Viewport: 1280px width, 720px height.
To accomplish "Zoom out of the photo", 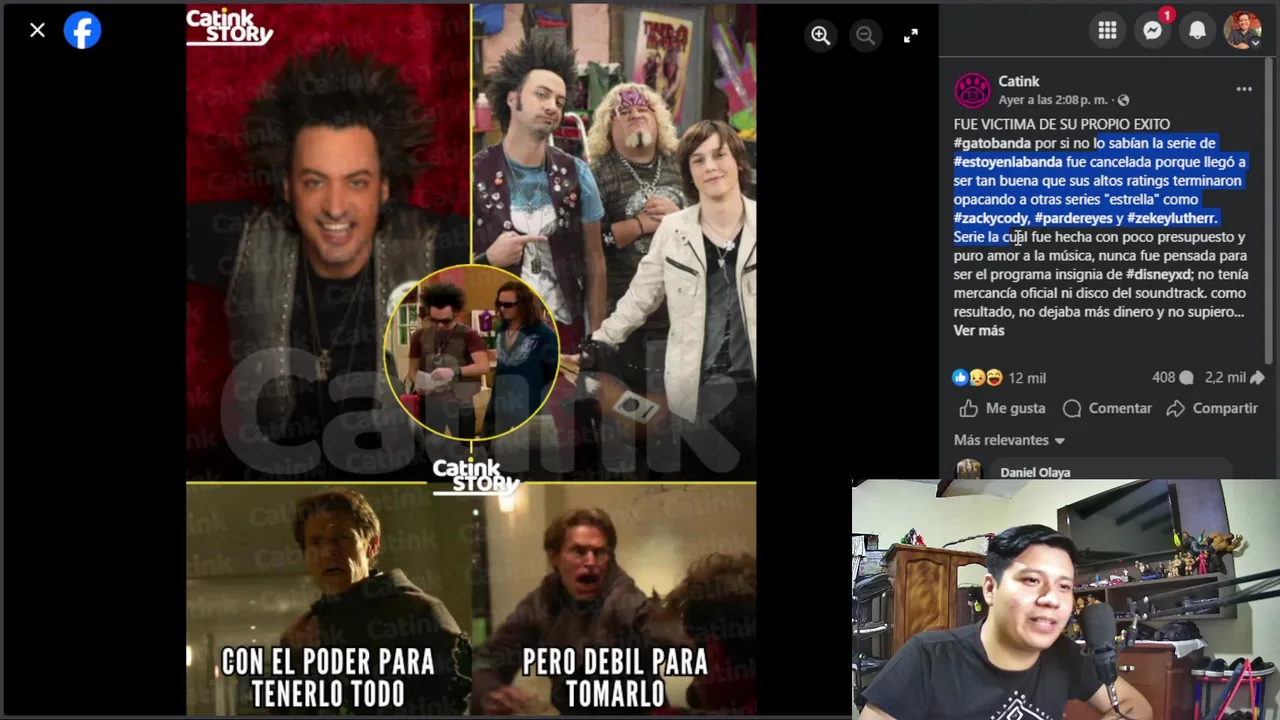I will 866,36.
